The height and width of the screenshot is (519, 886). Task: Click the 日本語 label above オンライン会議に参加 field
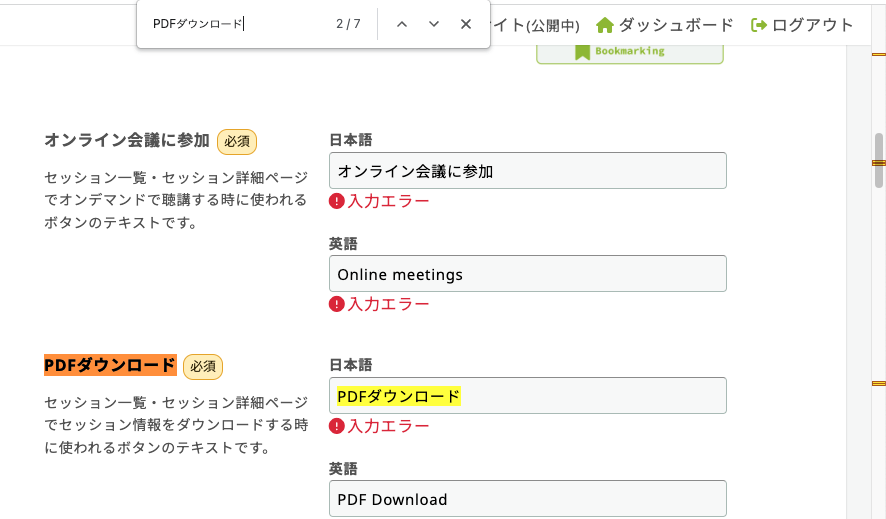[x=351, y=140]
